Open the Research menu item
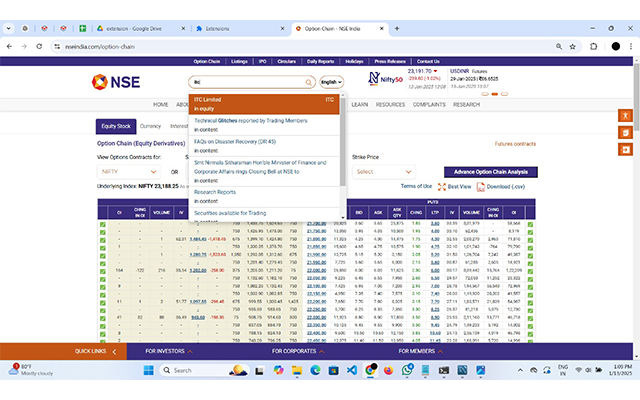 (466, 104)
